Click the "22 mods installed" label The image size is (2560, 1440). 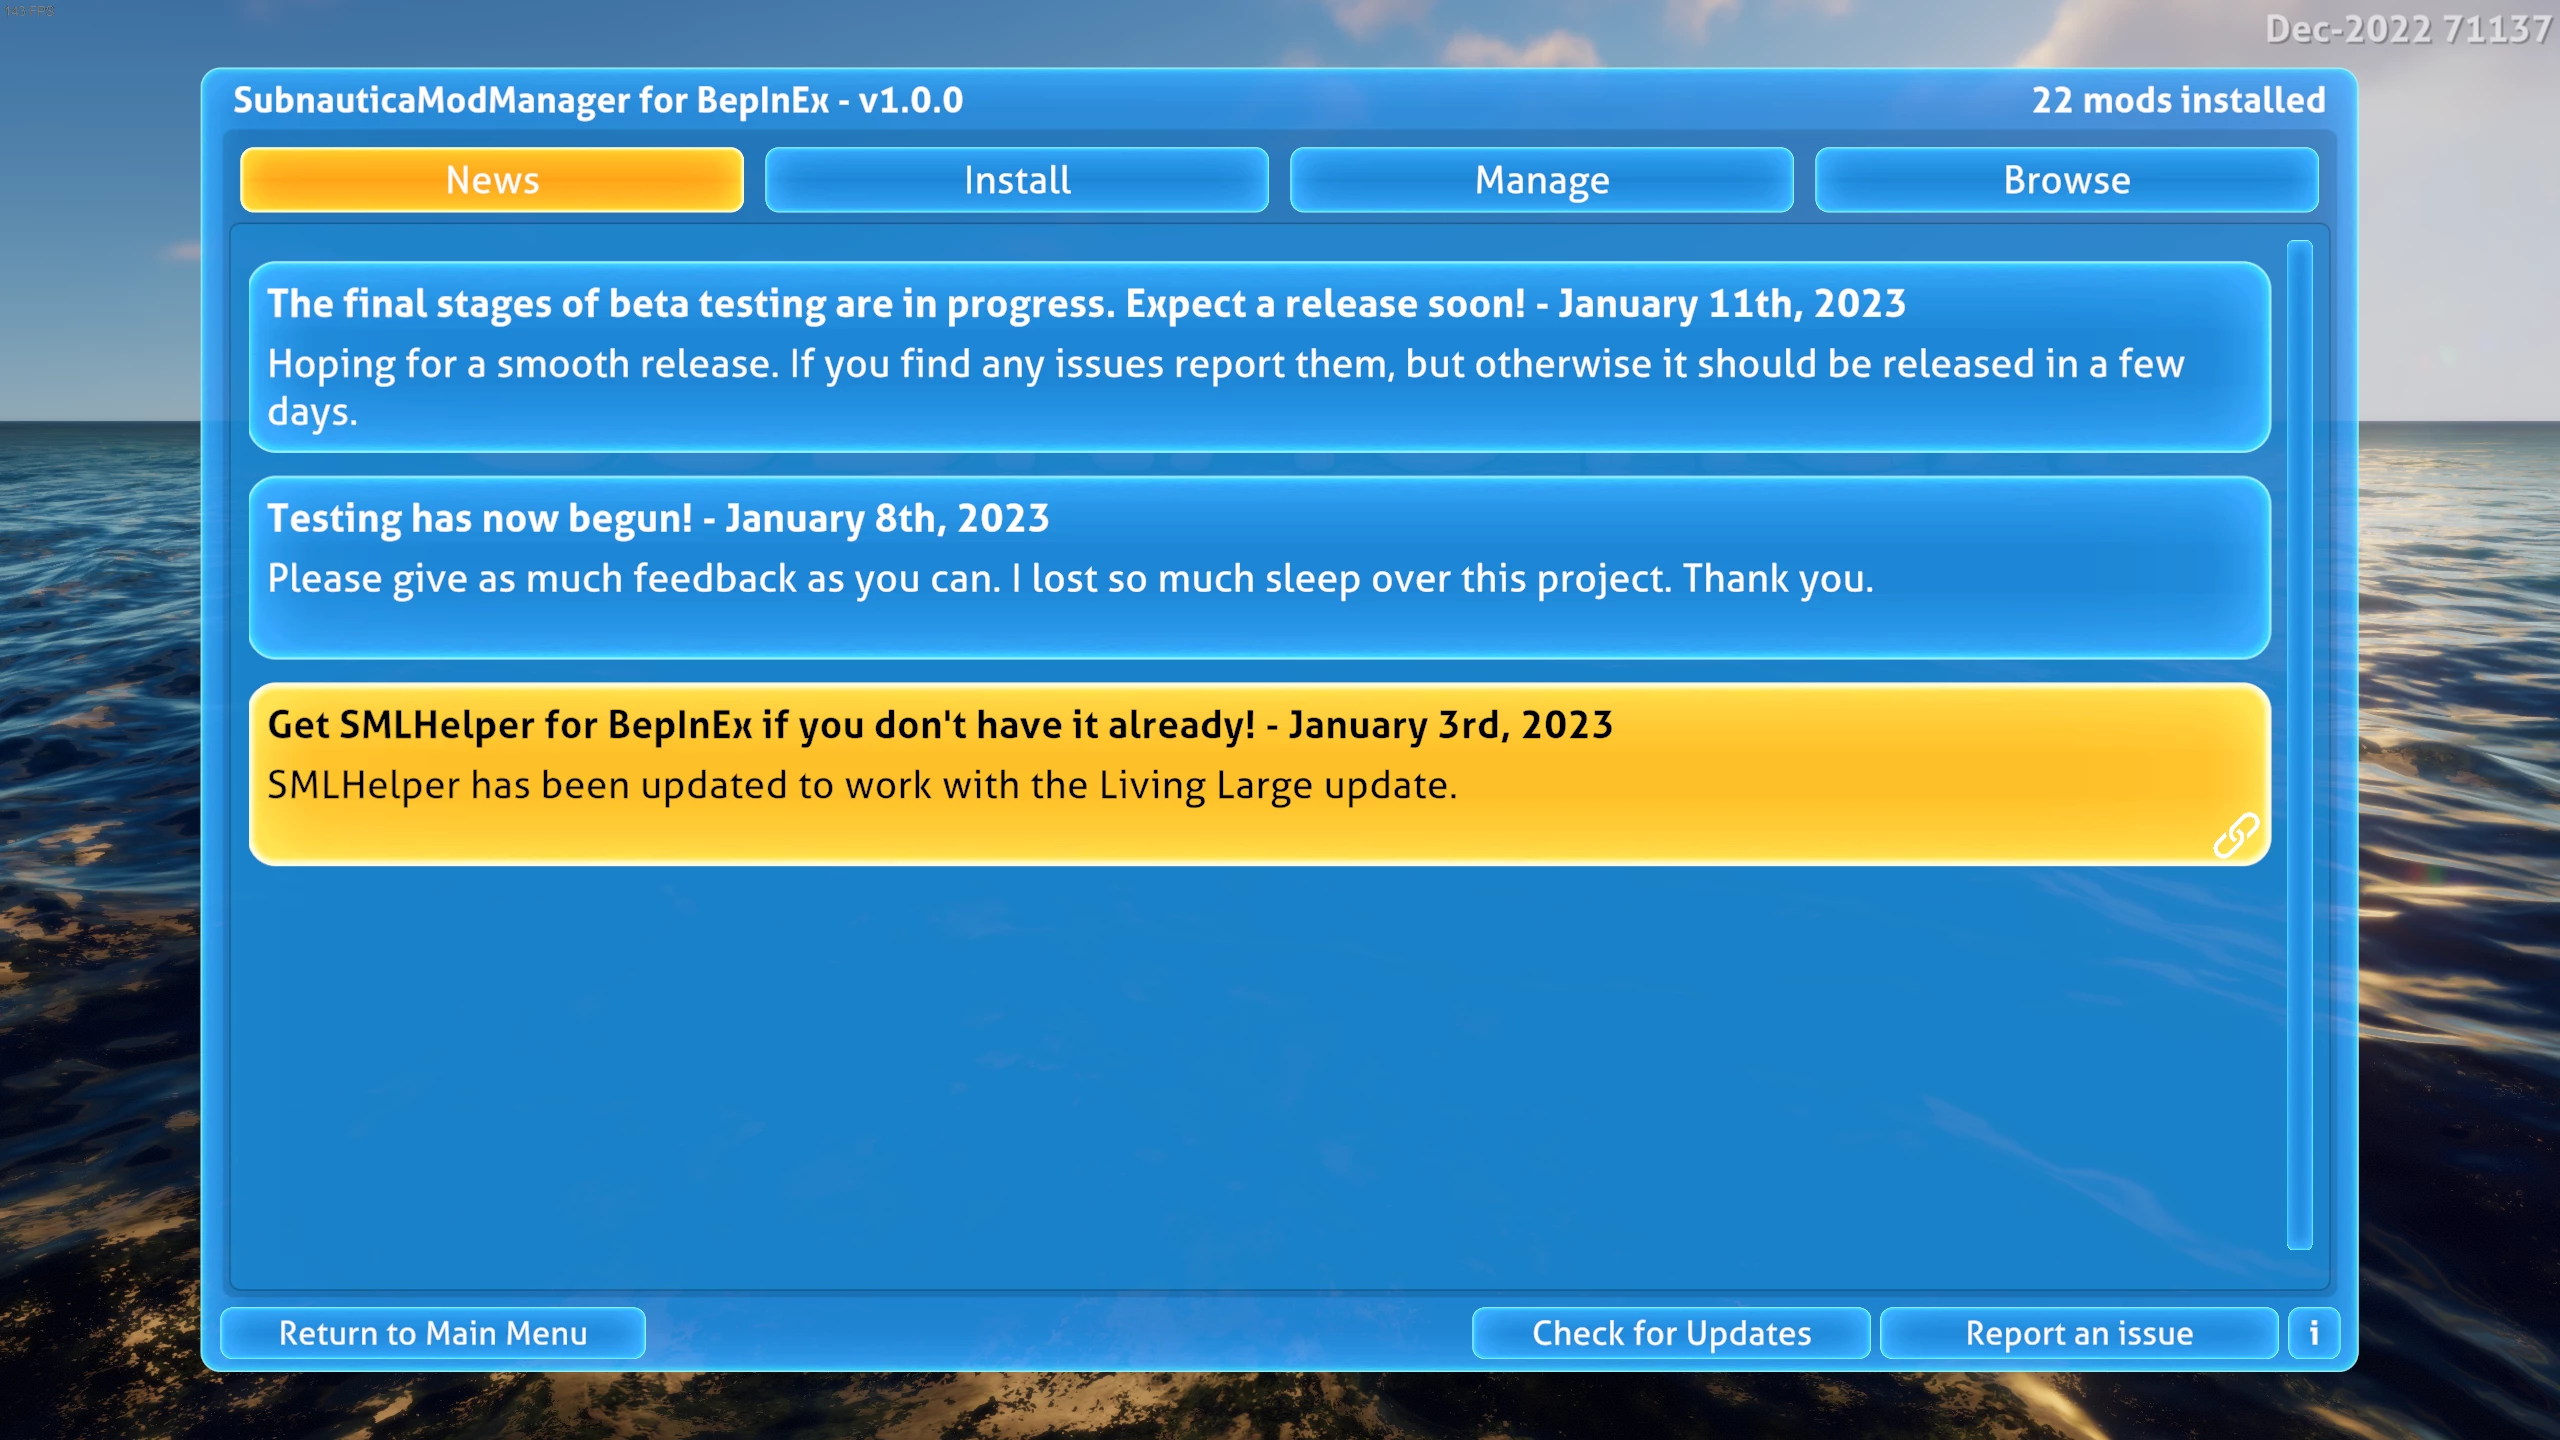point(2178,100)
